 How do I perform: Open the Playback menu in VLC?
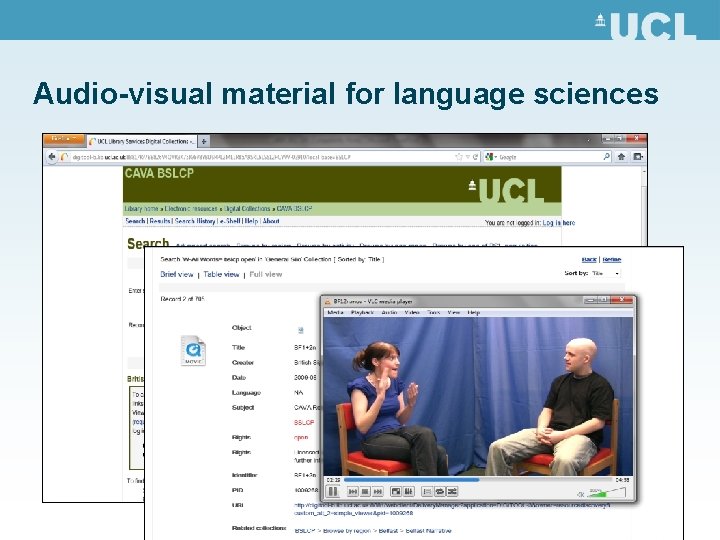362,312
